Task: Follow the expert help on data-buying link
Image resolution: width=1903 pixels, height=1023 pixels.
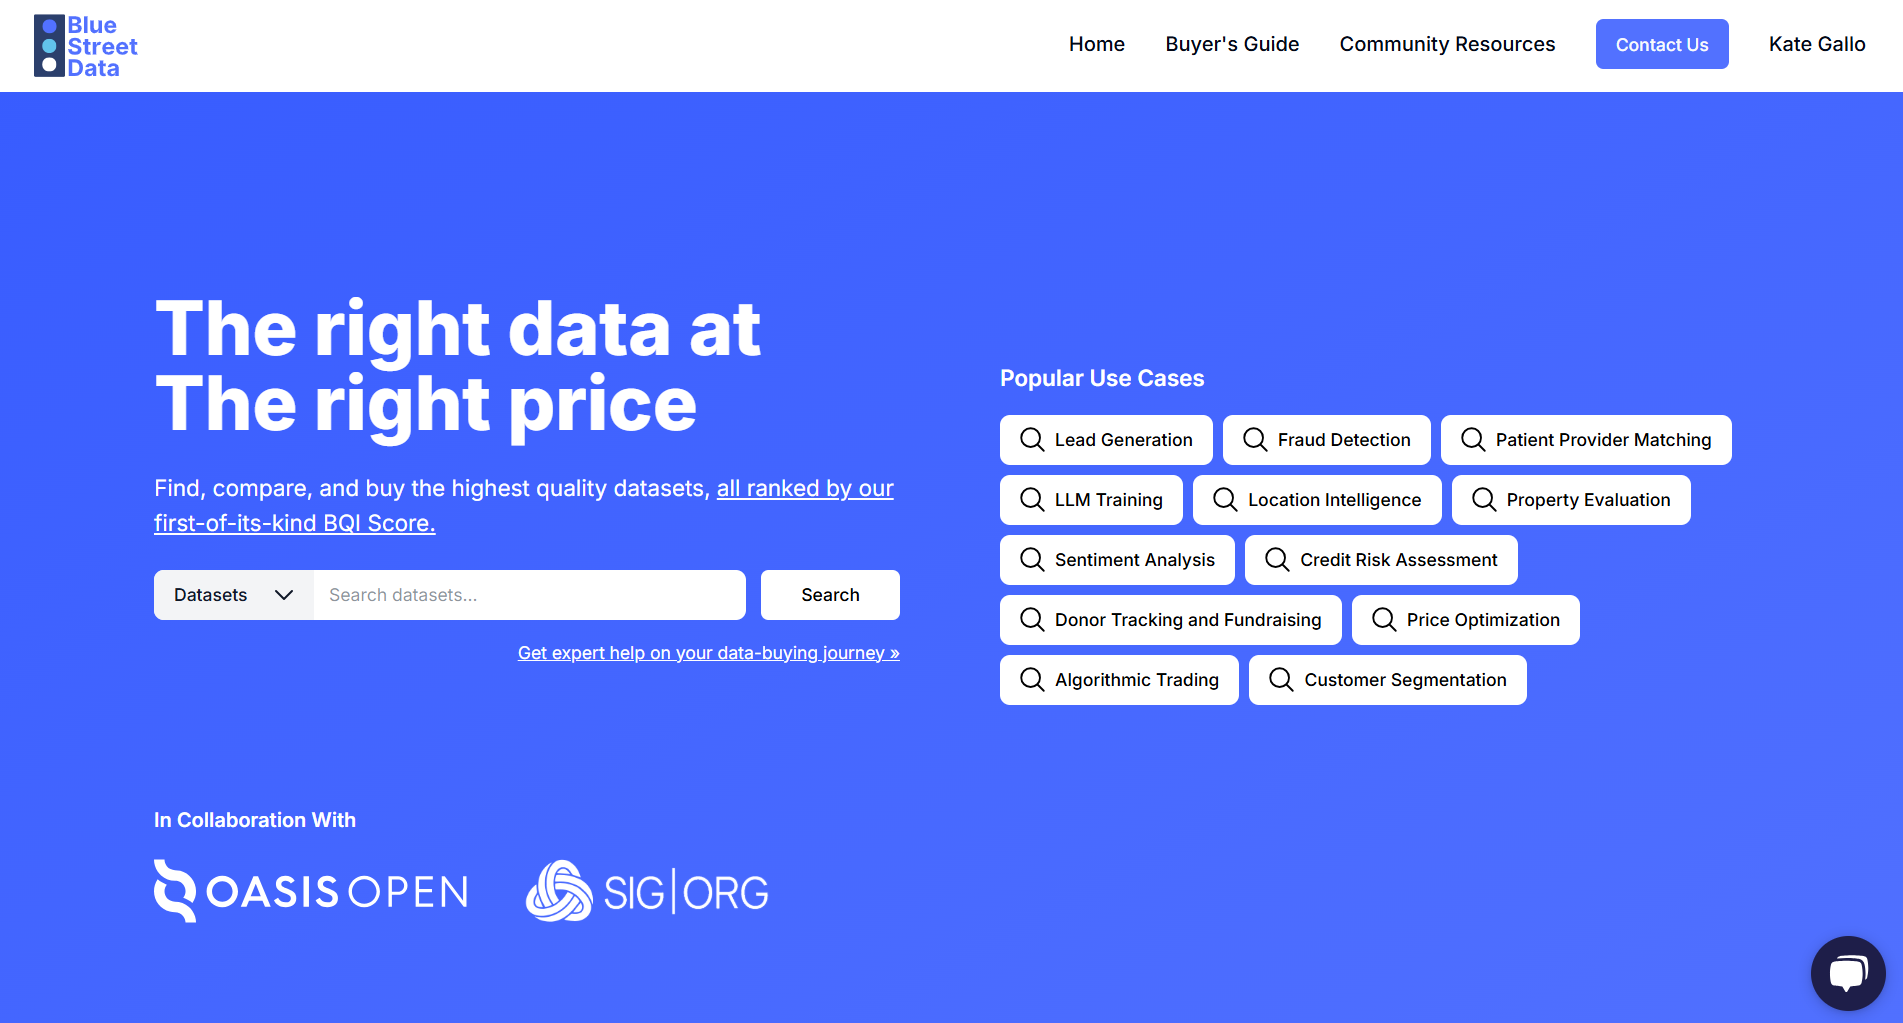Action: 708,652
